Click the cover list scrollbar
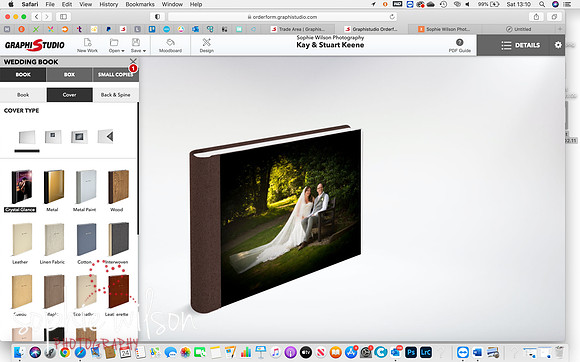Viewport: 580px width, 362px height. [x=138, y=168]
